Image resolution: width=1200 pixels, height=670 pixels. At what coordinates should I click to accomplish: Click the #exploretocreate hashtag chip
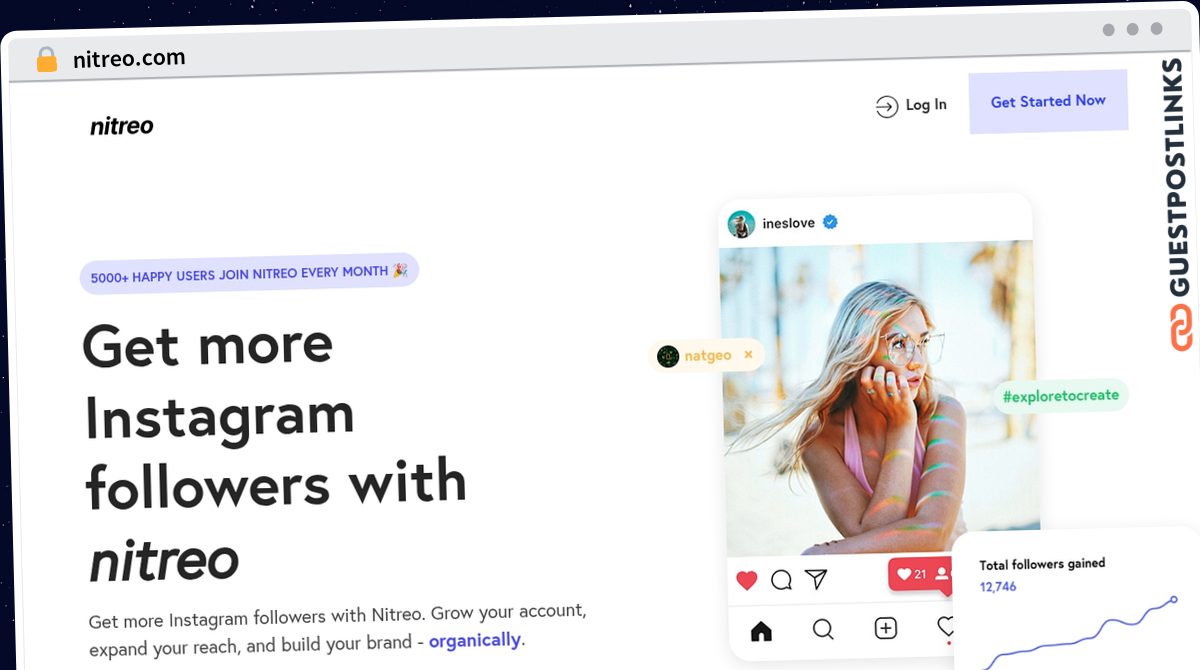[1061, 395]
